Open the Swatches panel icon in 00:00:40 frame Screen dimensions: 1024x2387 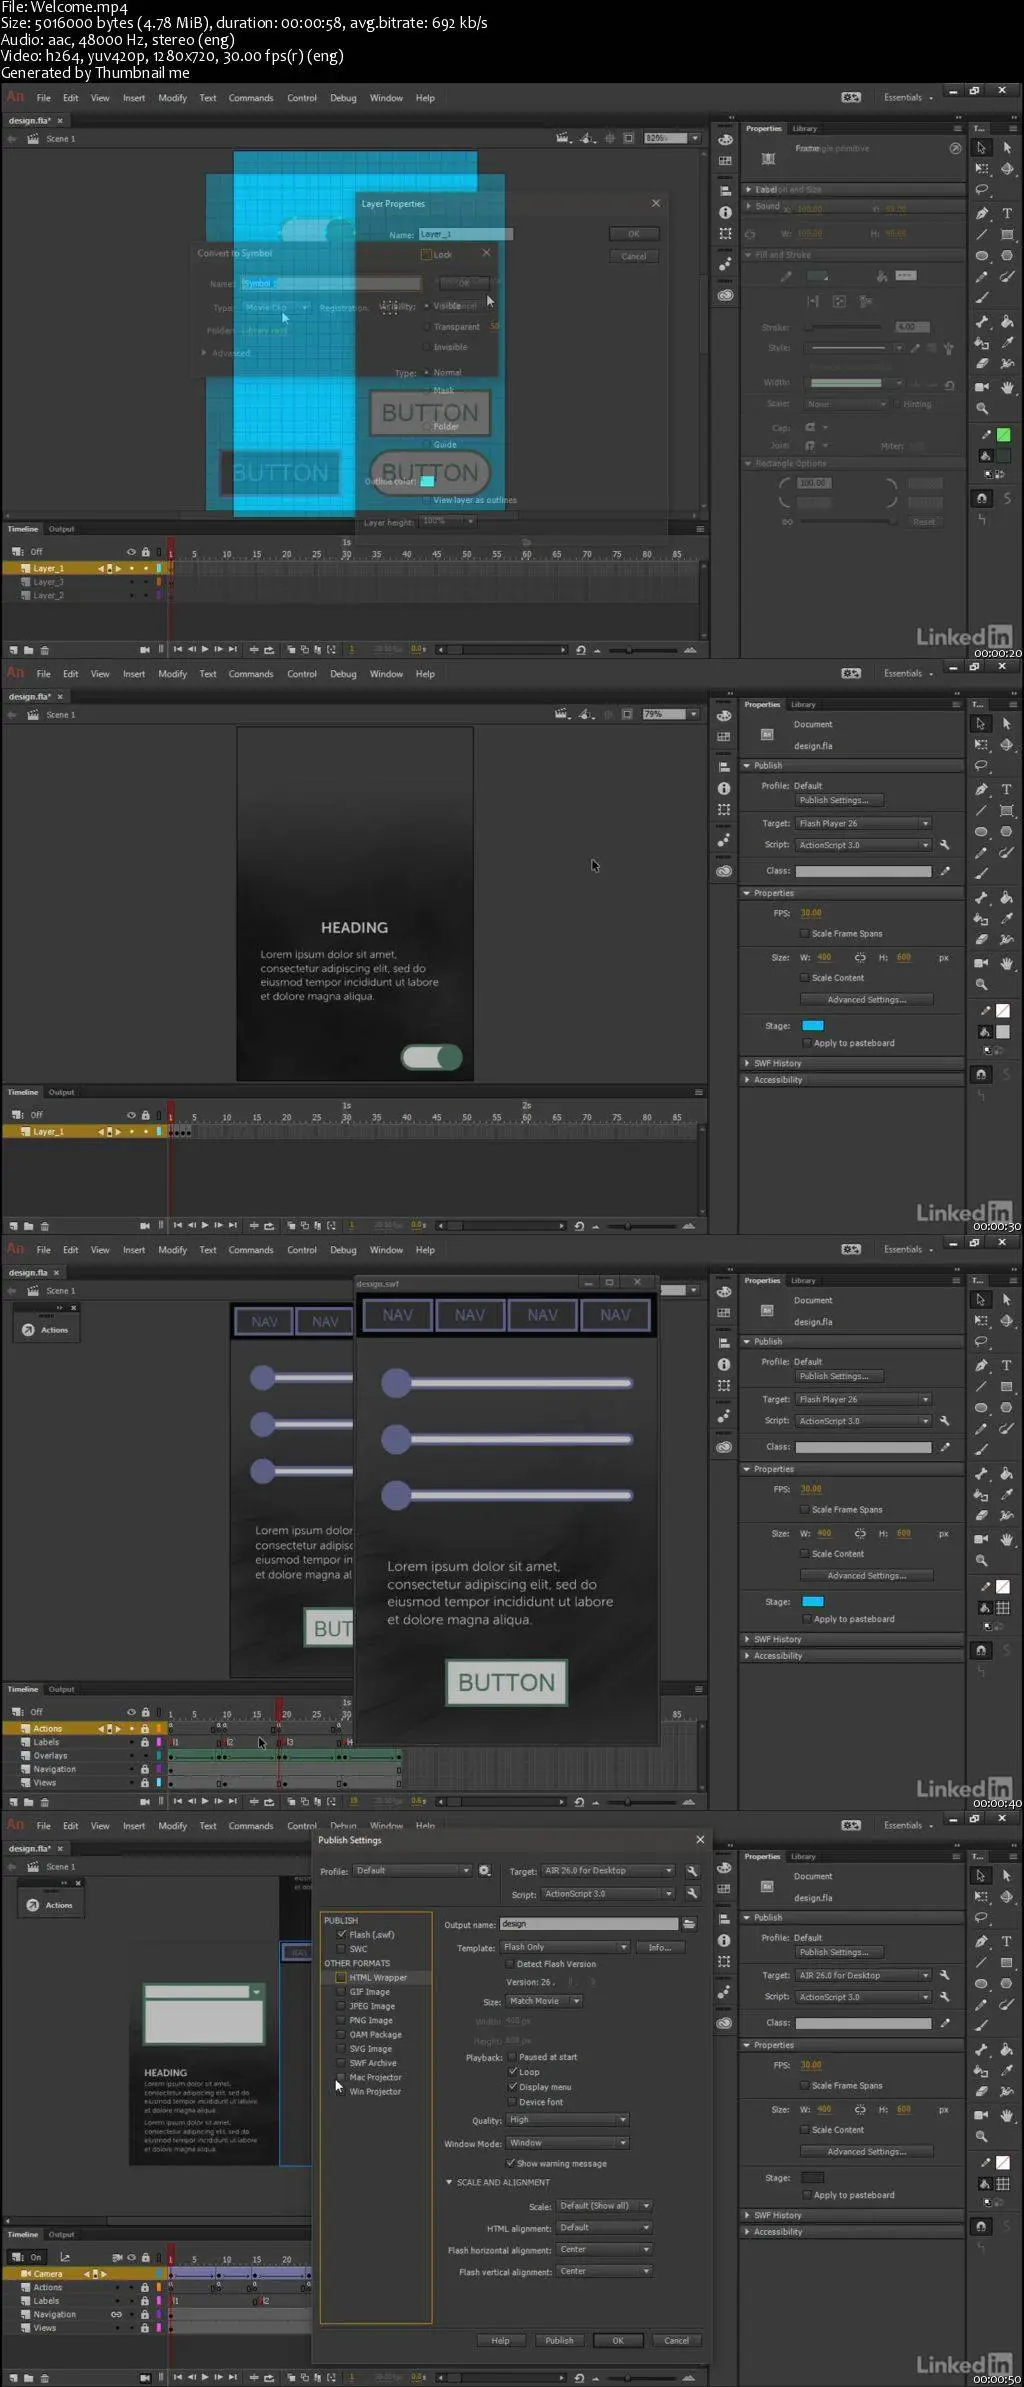coord(724,1313)
